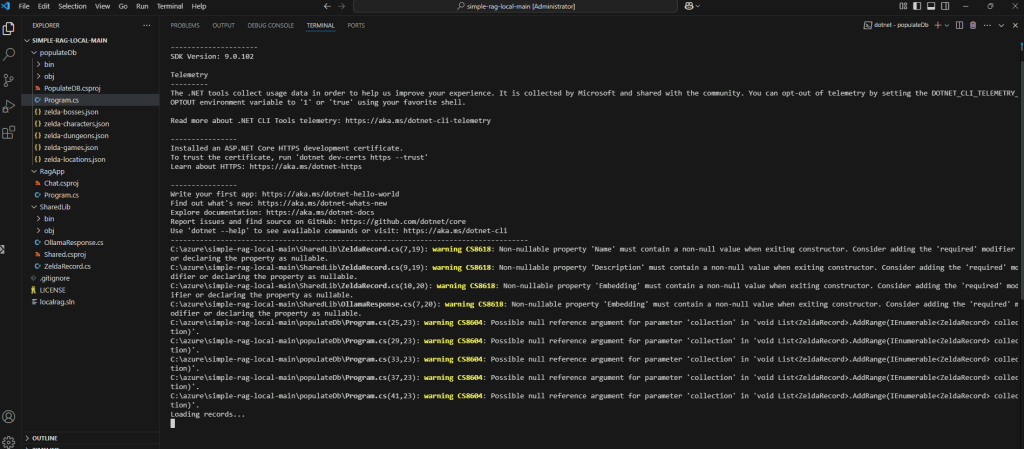The height and width of the screenshot is (449, 1024).
Task: Click the VS Code logo icon
Action: [x=6, y=6]
